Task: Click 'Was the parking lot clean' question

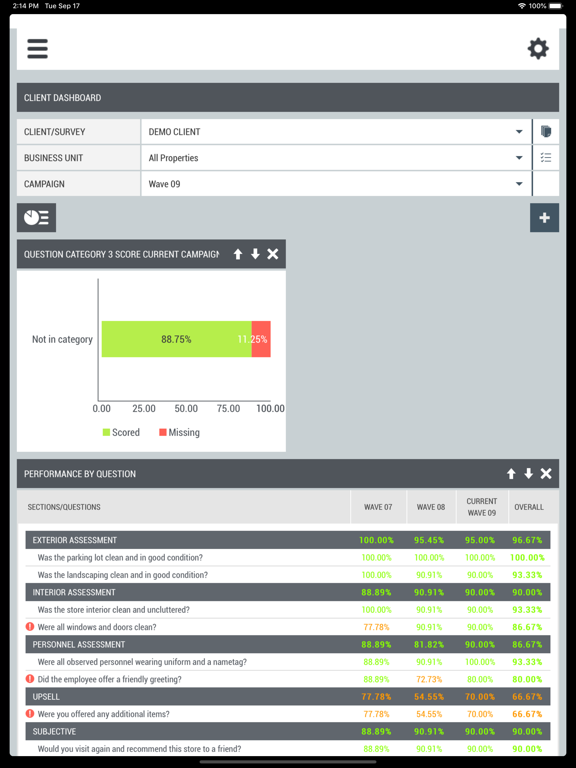Action: point(120,557)
